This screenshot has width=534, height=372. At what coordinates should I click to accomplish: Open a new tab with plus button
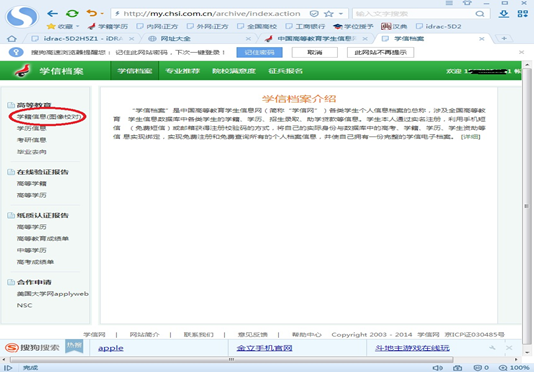coord(504,38)
